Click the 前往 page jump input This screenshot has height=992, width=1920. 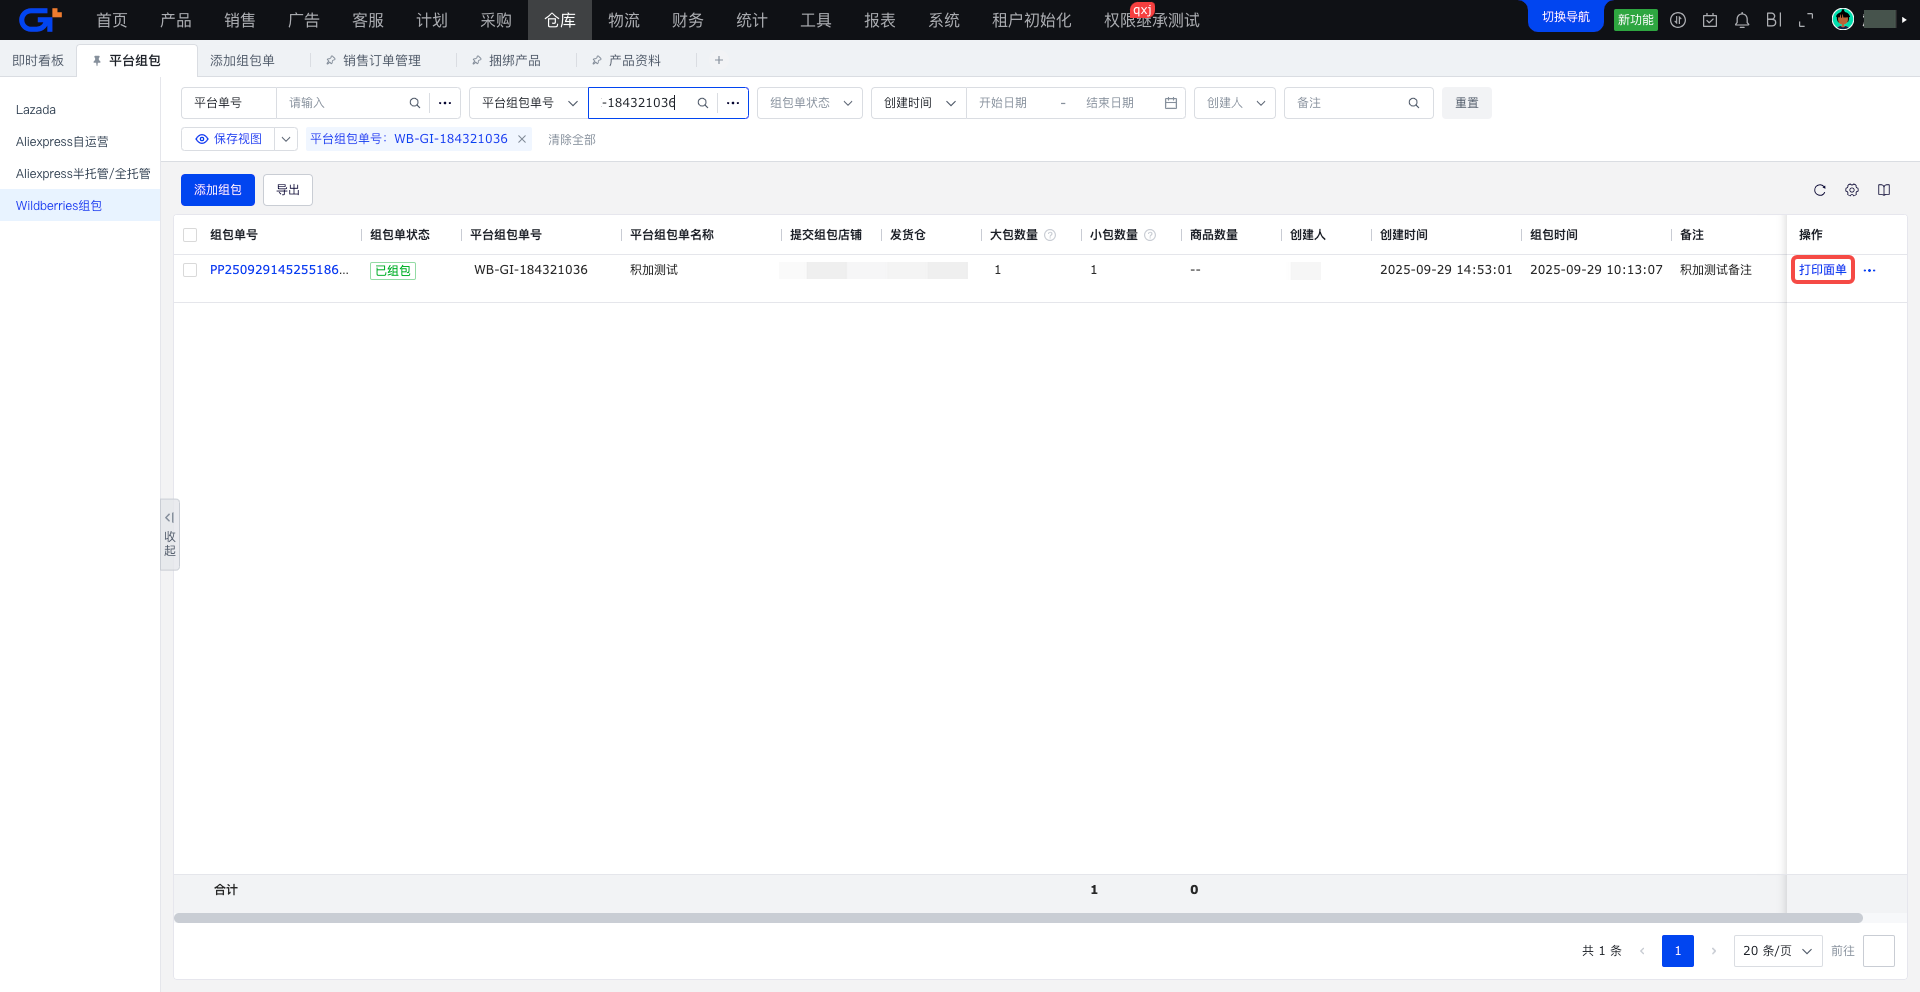pos(1879,951)
